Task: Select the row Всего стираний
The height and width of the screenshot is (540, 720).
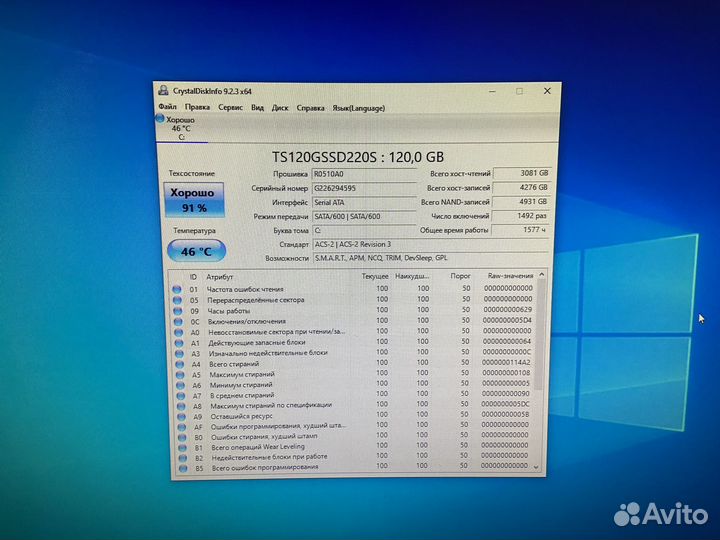Action: click(x=352, y=363)
